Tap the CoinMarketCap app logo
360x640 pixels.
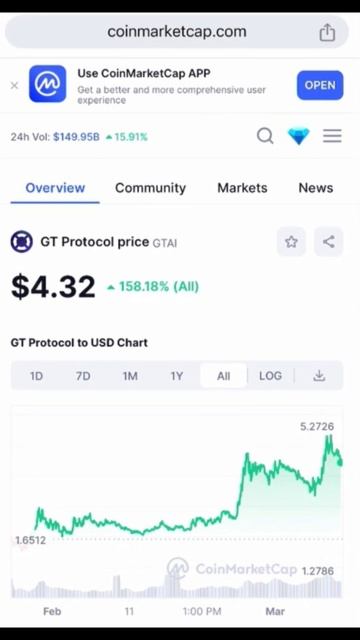47,84
